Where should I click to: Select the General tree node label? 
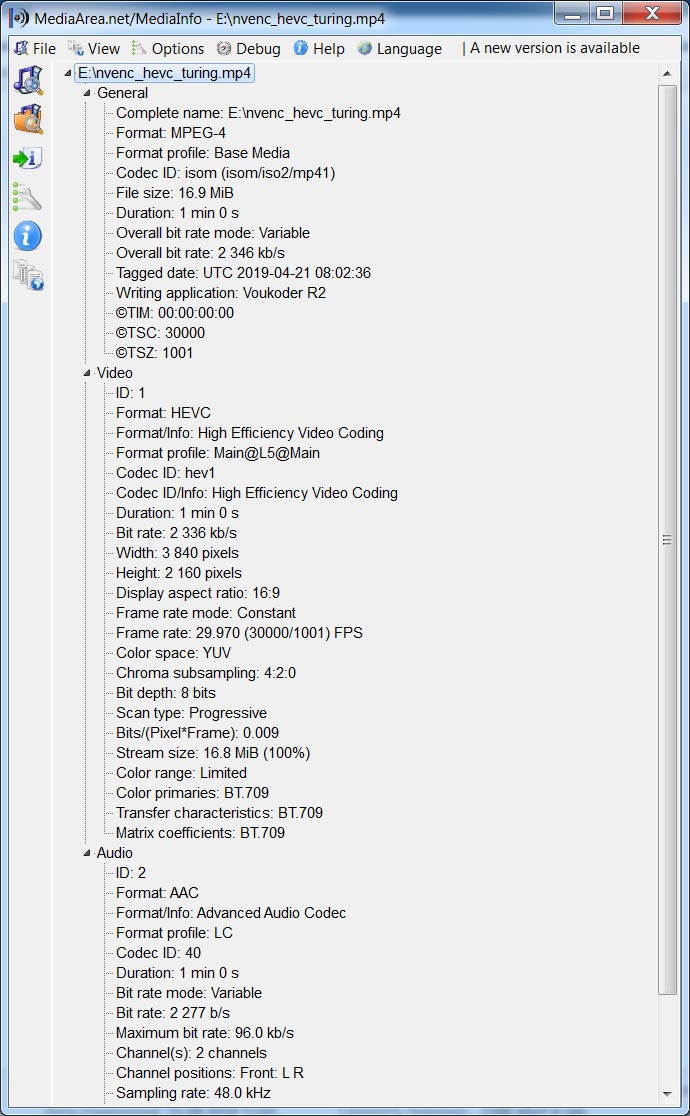click(x=122, y=93)
